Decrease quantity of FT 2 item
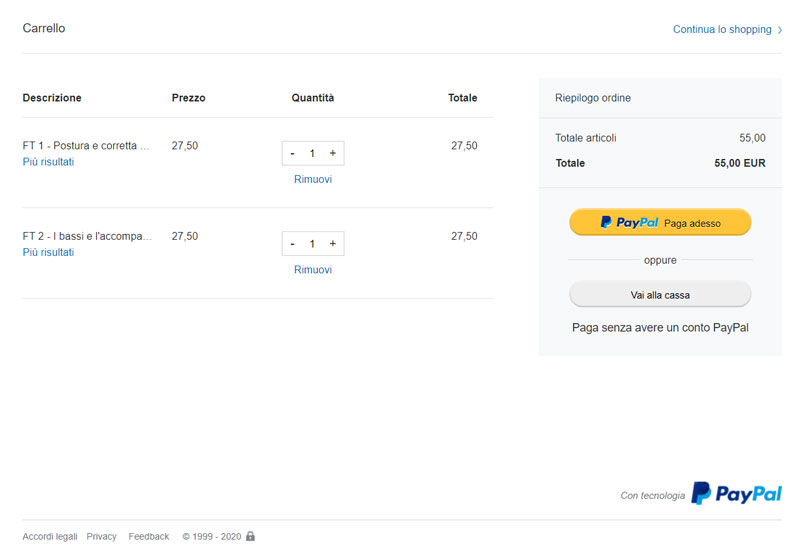 coord(292,244)
